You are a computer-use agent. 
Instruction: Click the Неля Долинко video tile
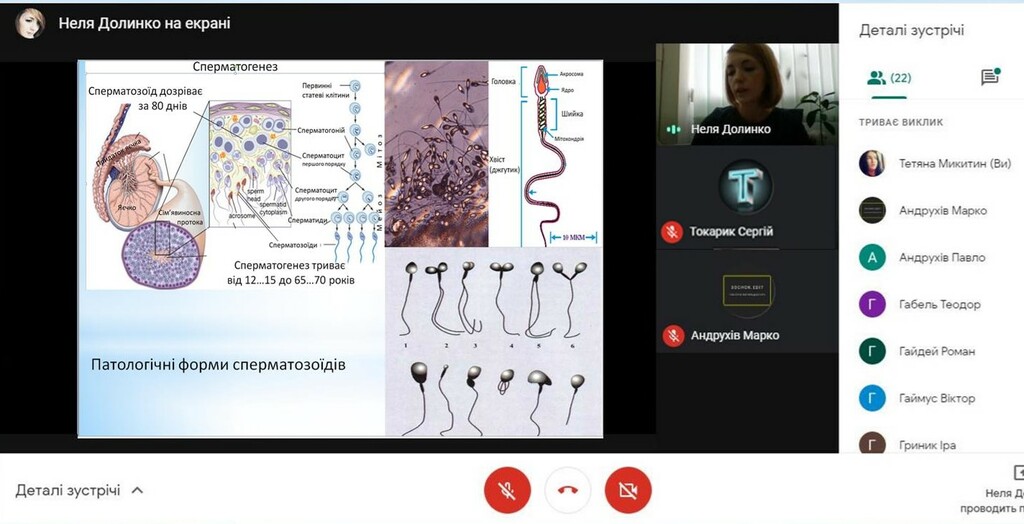point(747,94)
